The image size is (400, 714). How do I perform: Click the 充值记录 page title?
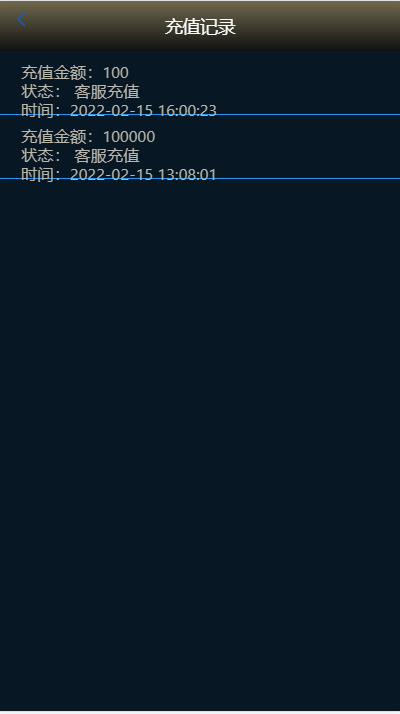[200, 27]
